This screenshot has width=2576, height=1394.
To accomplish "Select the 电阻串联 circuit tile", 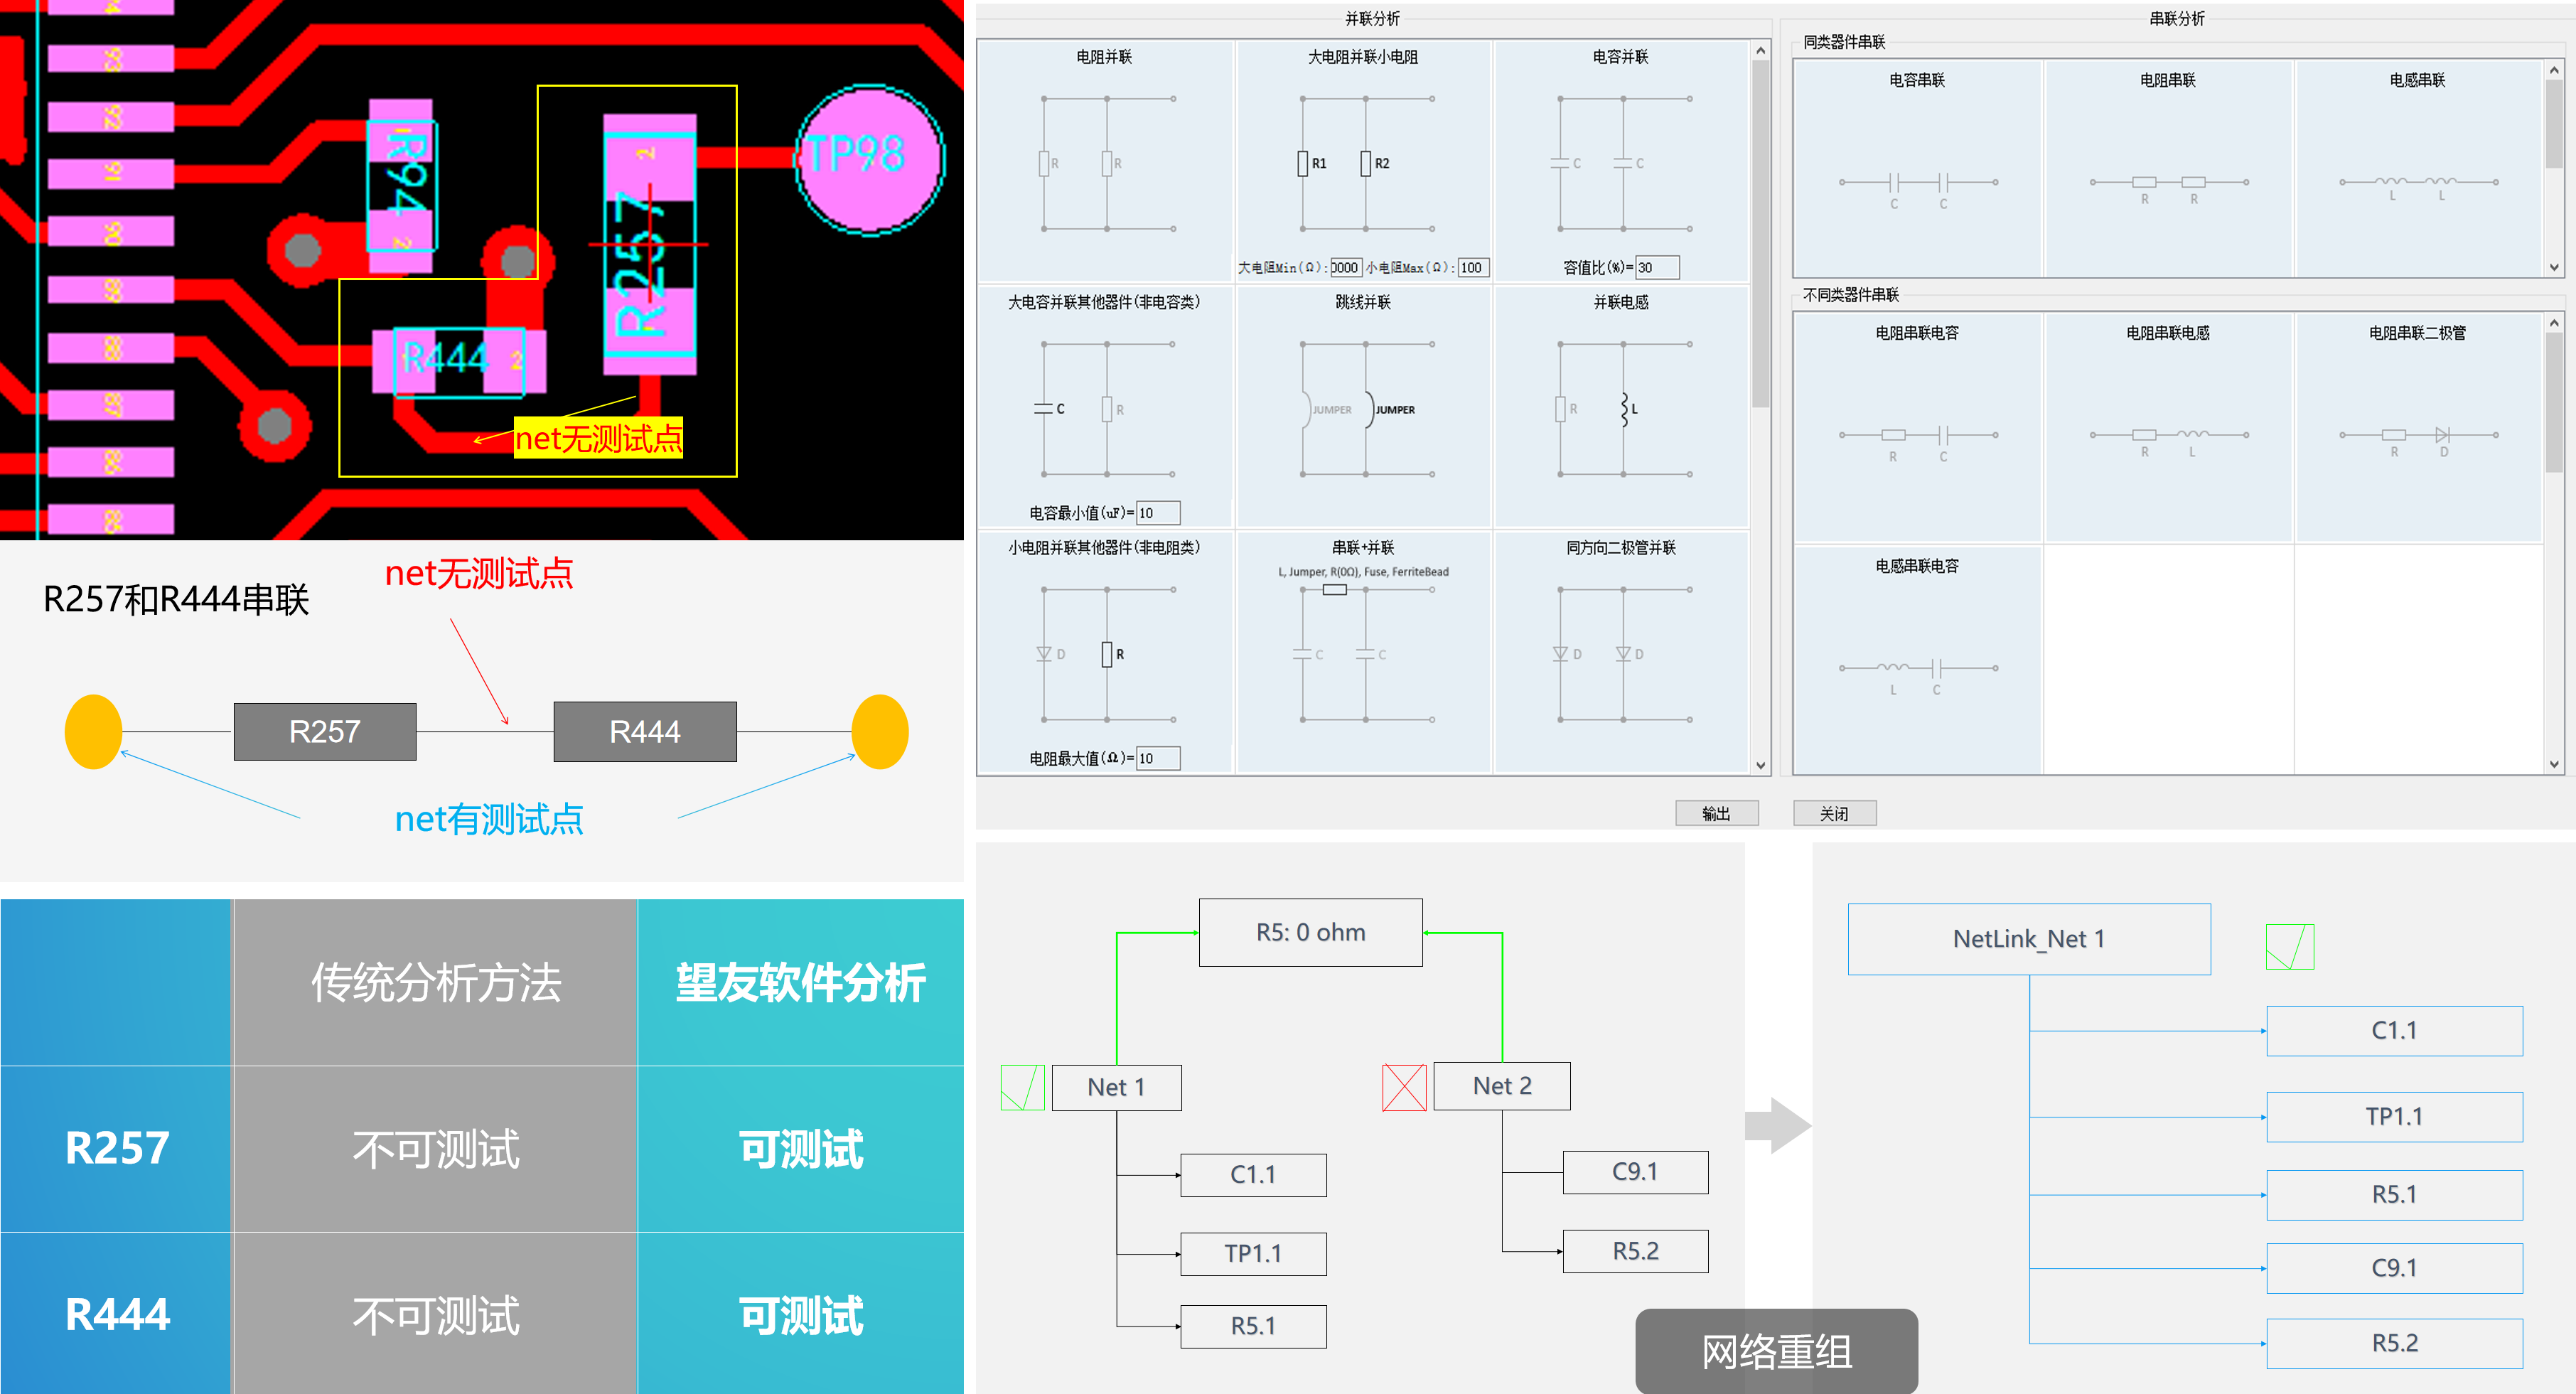I will [x=2168, y=168].
